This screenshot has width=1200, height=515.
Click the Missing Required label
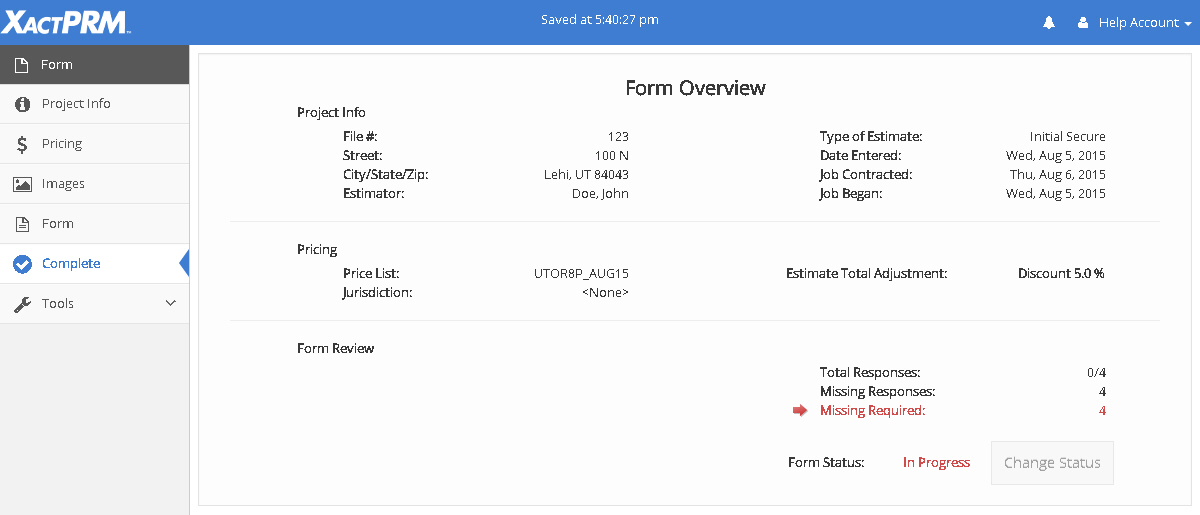872,411
